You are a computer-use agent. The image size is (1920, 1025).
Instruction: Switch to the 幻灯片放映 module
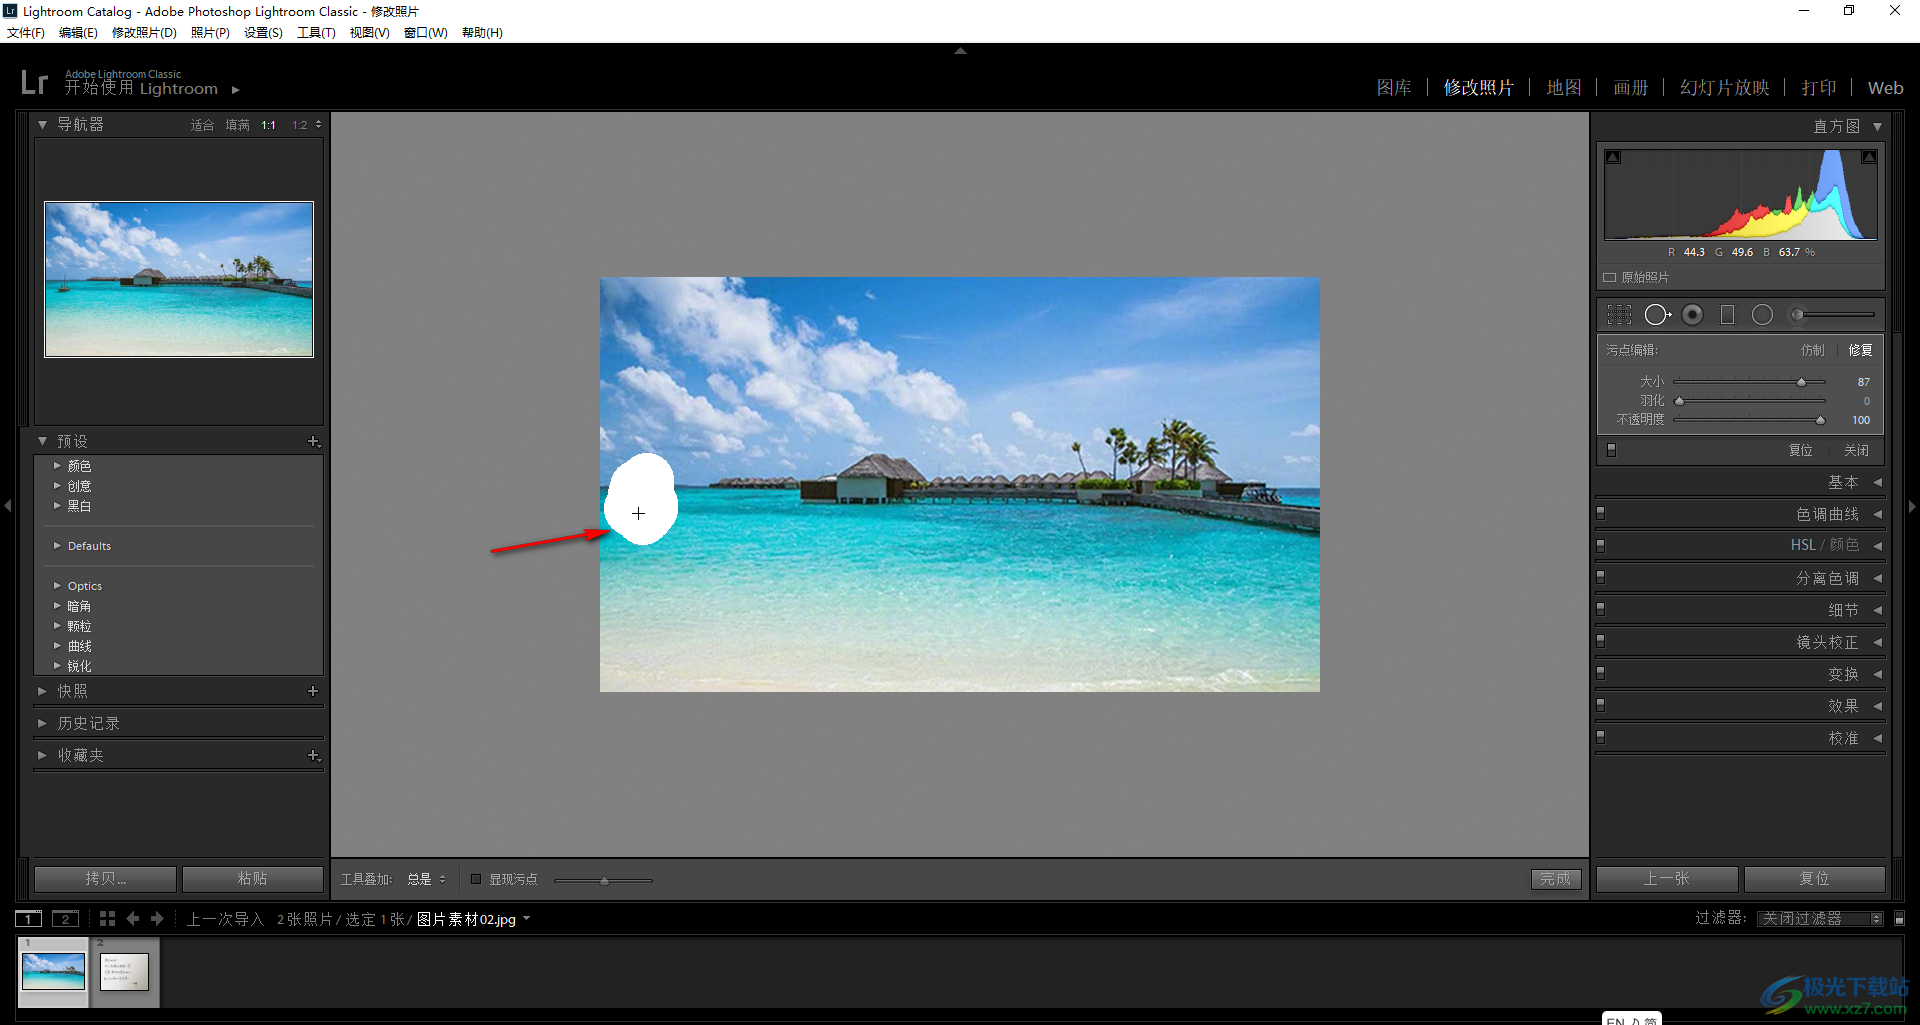click(x=1725, y=88)
